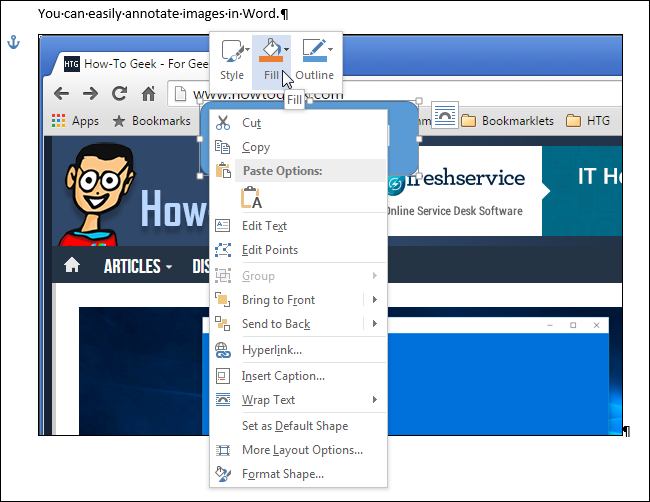Click the Keep Text Only paste icon
Image resolution: width=650 pixels, height=502 pixels.
tap(251, 197)
